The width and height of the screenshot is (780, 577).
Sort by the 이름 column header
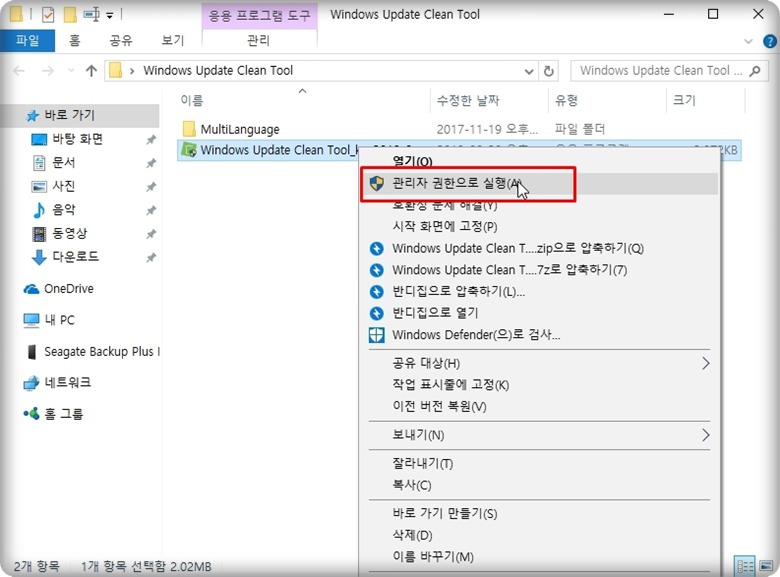192,100
